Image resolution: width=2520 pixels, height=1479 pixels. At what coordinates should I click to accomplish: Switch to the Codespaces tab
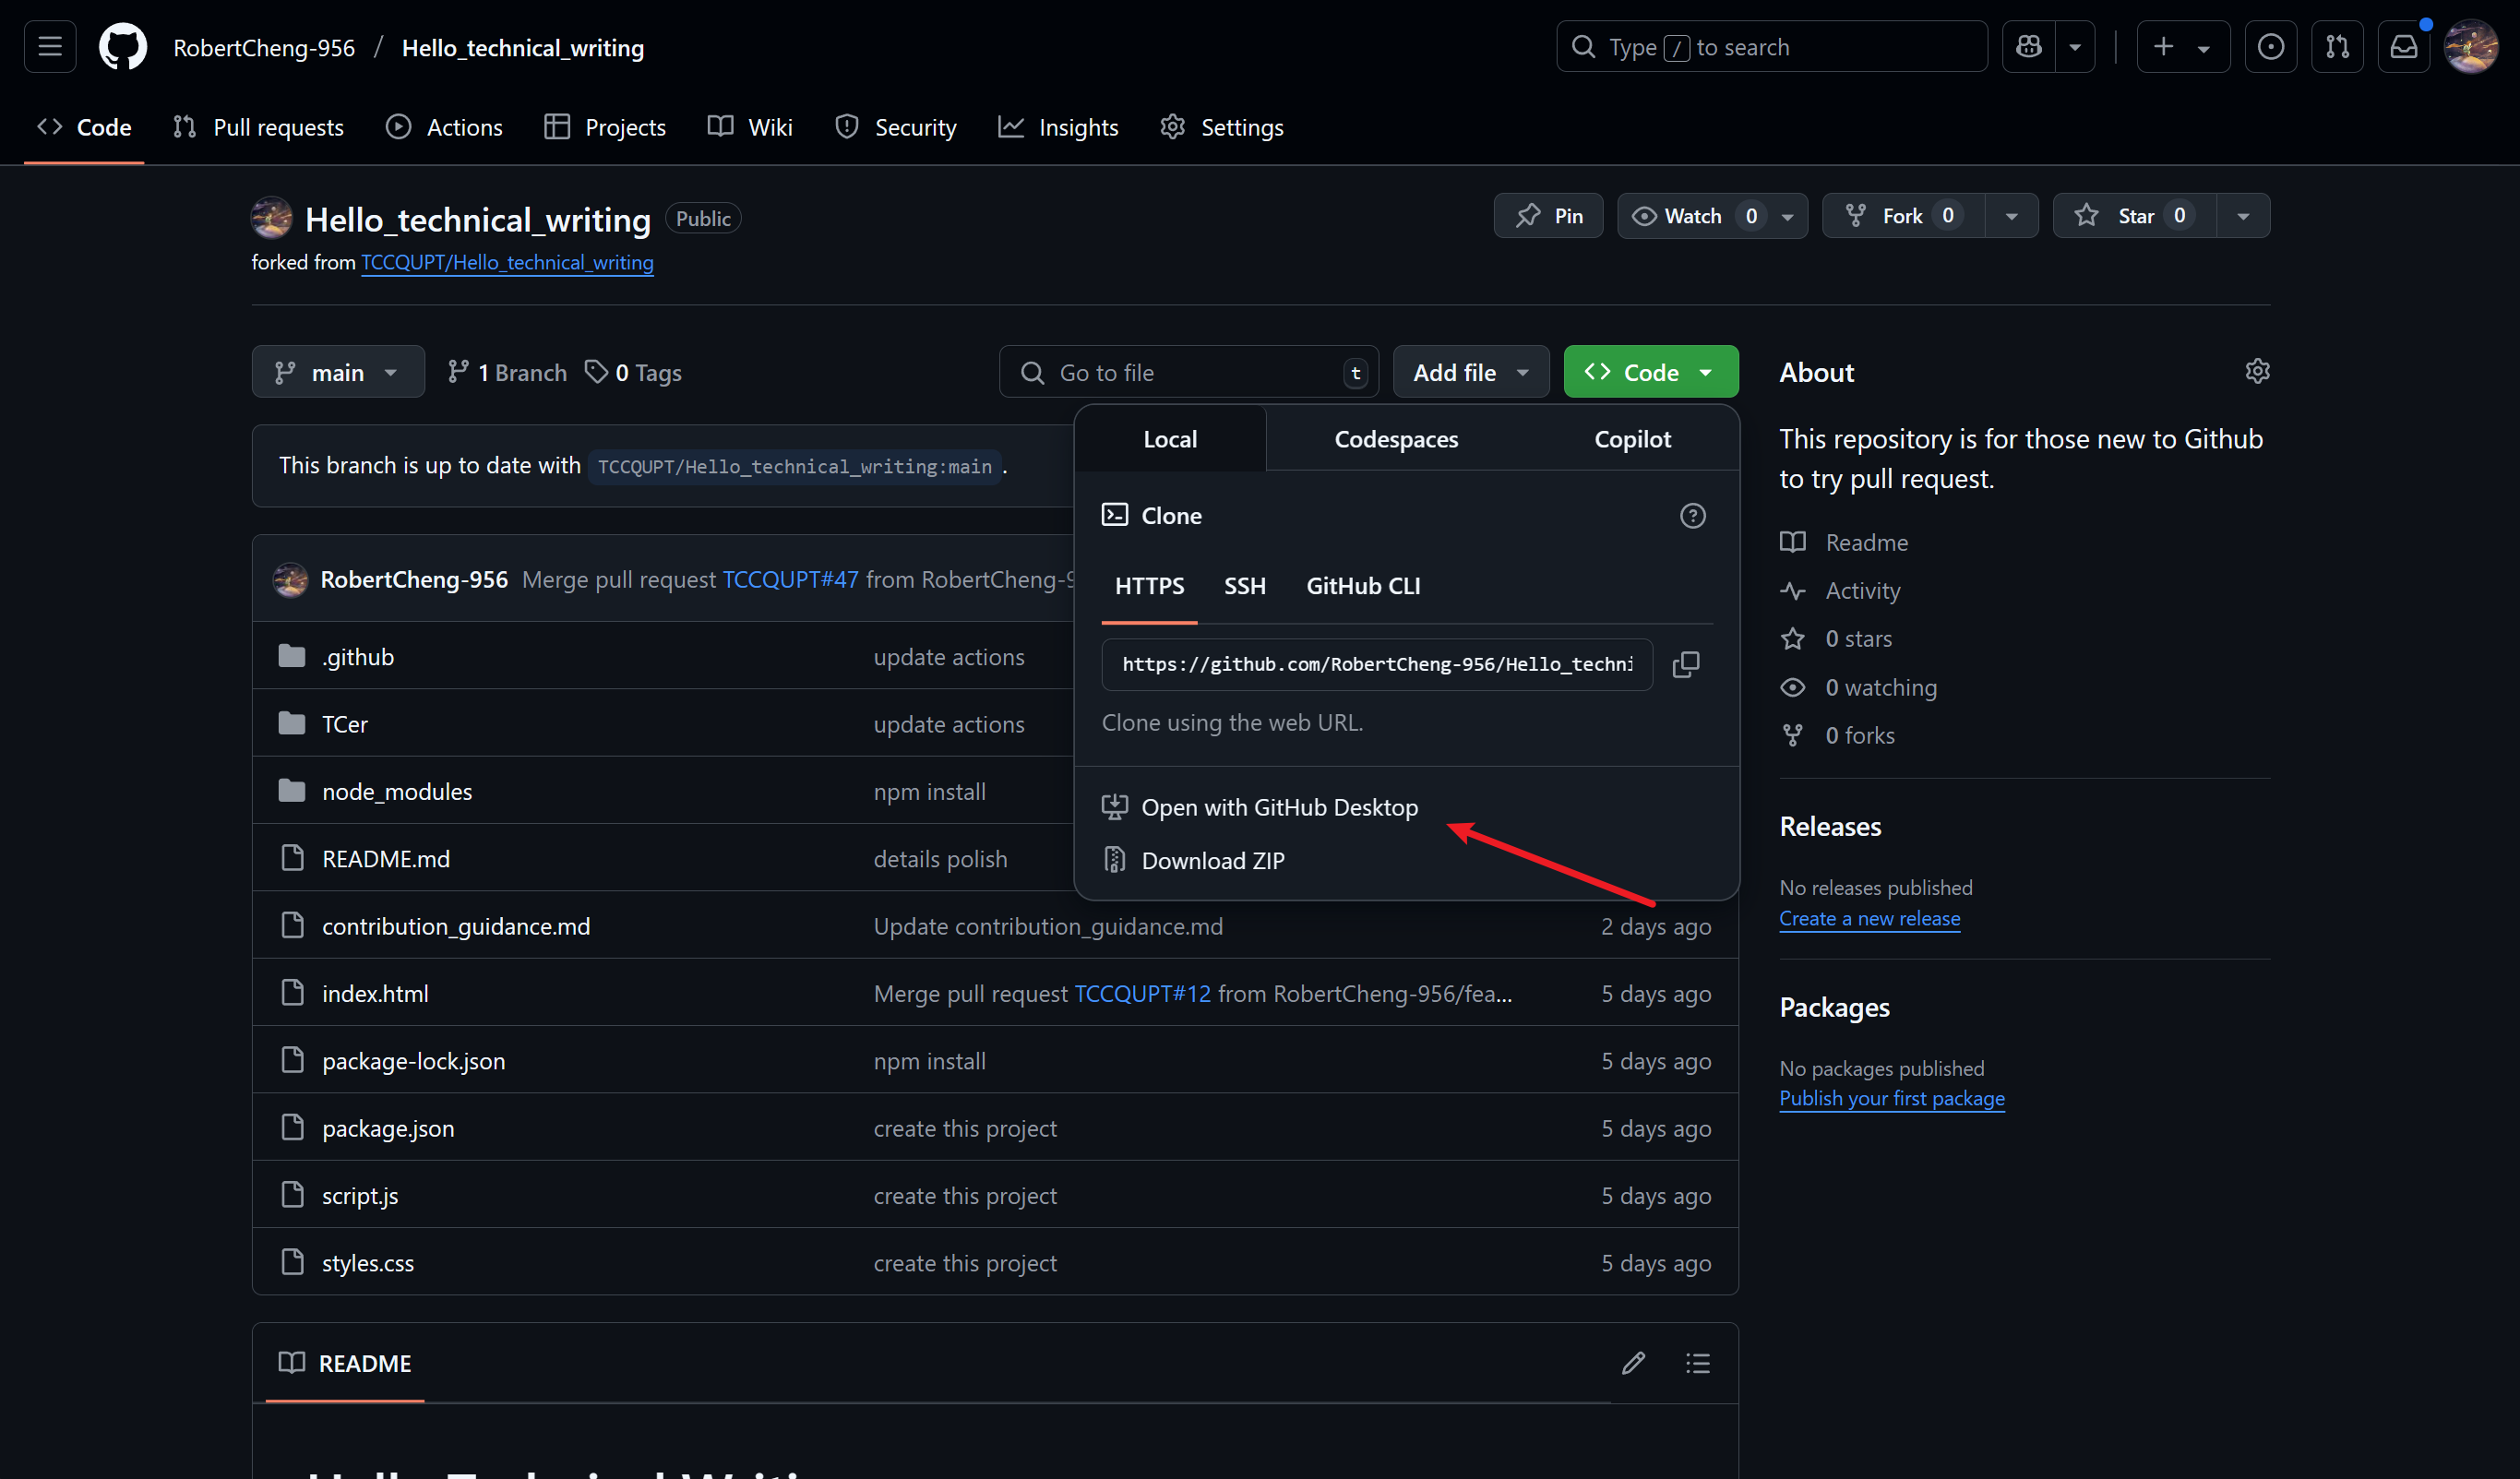1396,439
